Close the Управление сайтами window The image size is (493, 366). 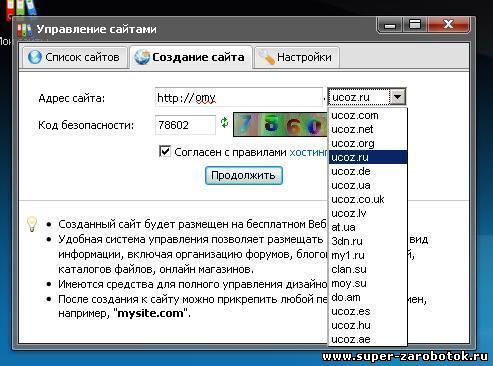449,25
